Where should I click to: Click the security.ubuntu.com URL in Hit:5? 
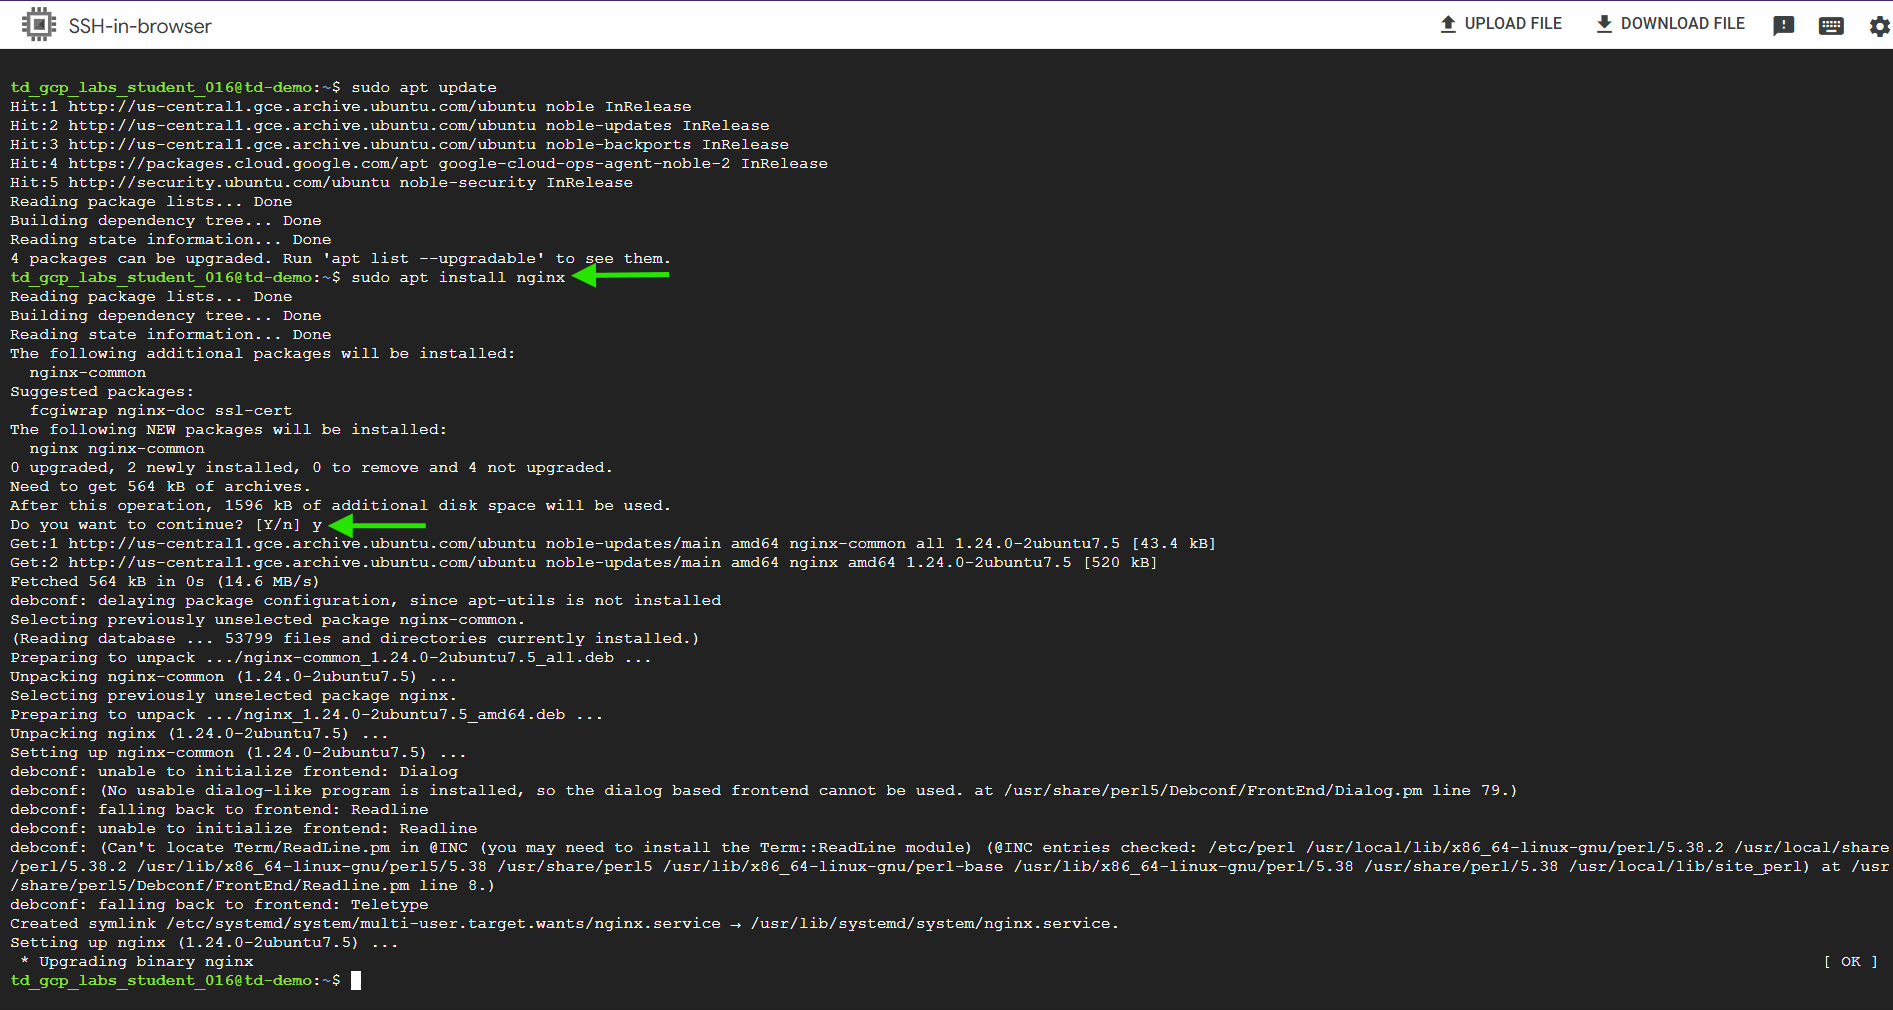coord(229,182)
